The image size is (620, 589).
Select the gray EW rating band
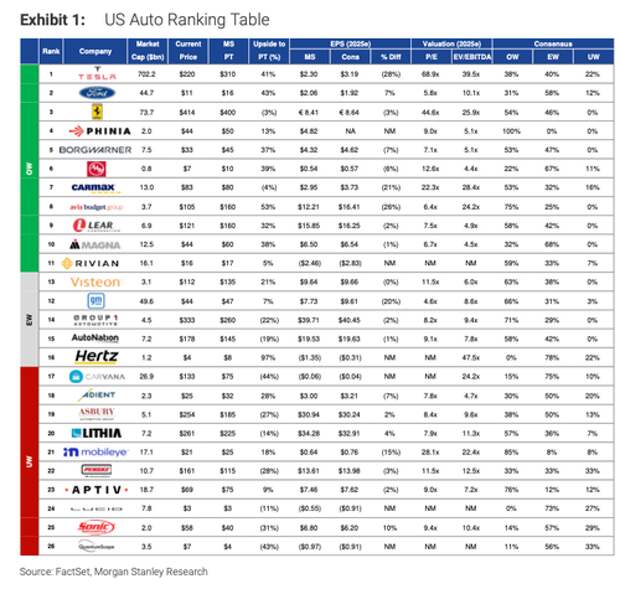click(x=29, y=319)
